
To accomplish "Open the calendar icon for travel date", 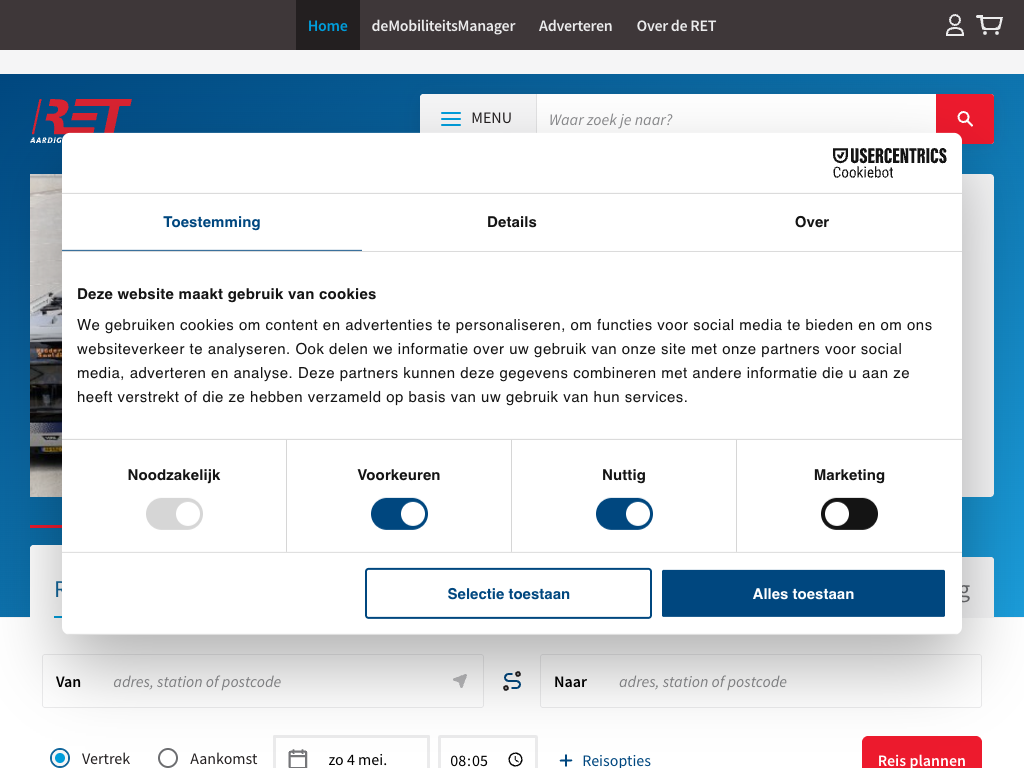I will click(x=298, y=759).
